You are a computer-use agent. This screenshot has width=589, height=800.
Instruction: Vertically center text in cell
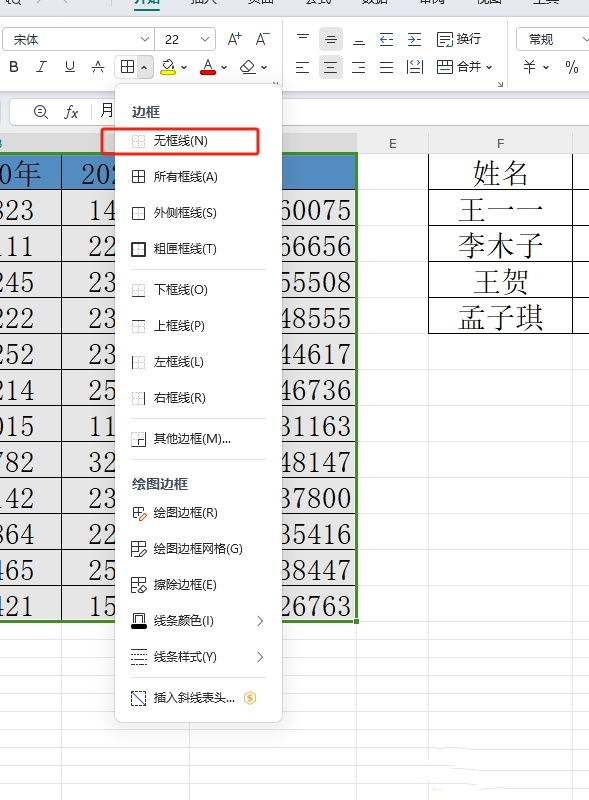[x=331, y=39]
